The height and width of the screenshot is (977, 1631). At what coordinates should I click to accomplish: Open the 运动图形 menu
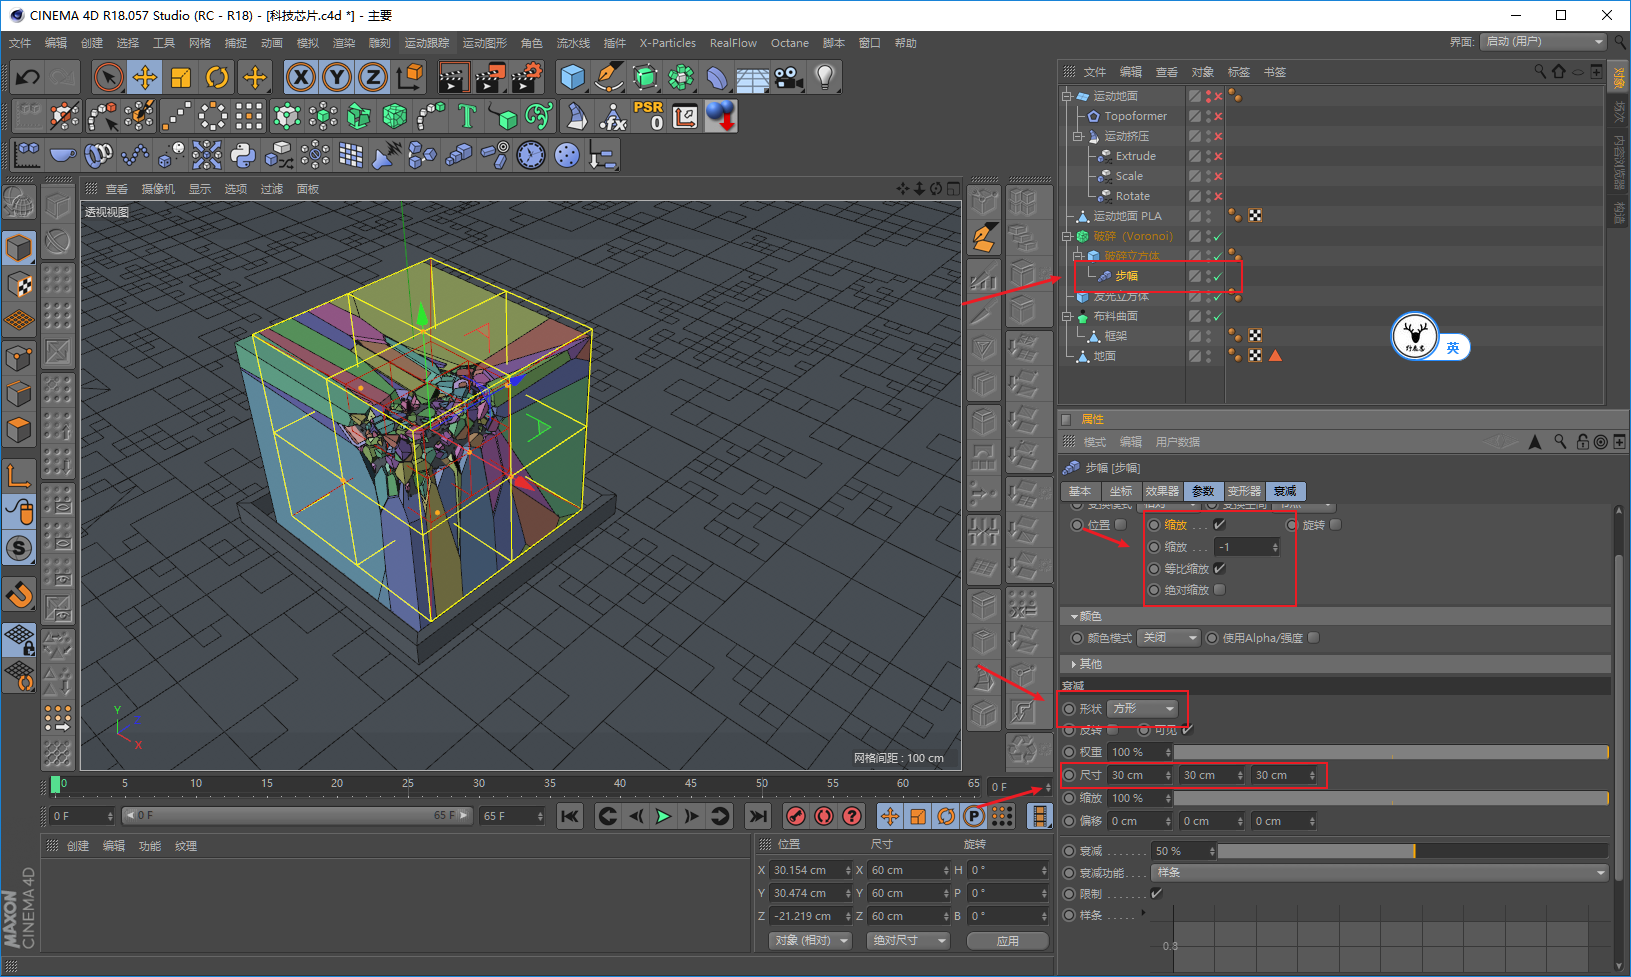pos(484,43)
